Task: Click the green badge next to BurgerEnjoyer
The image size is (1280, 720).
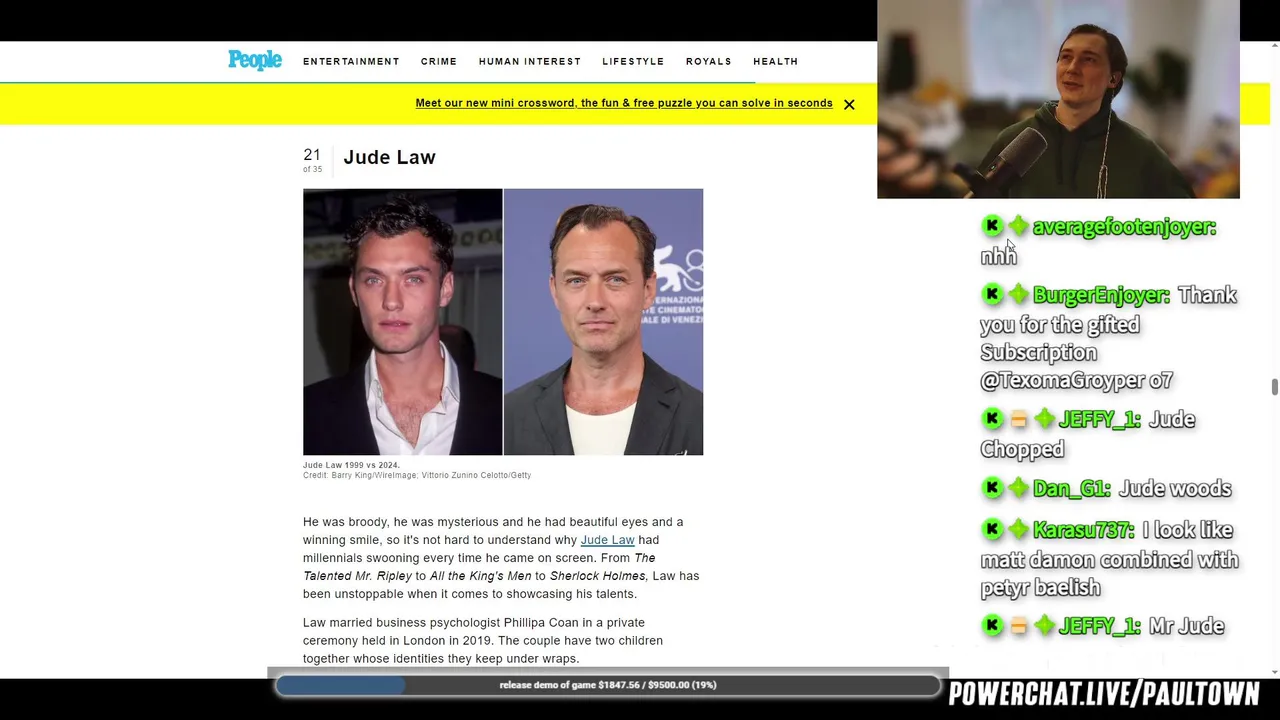Action: (x=1018, y=294)
